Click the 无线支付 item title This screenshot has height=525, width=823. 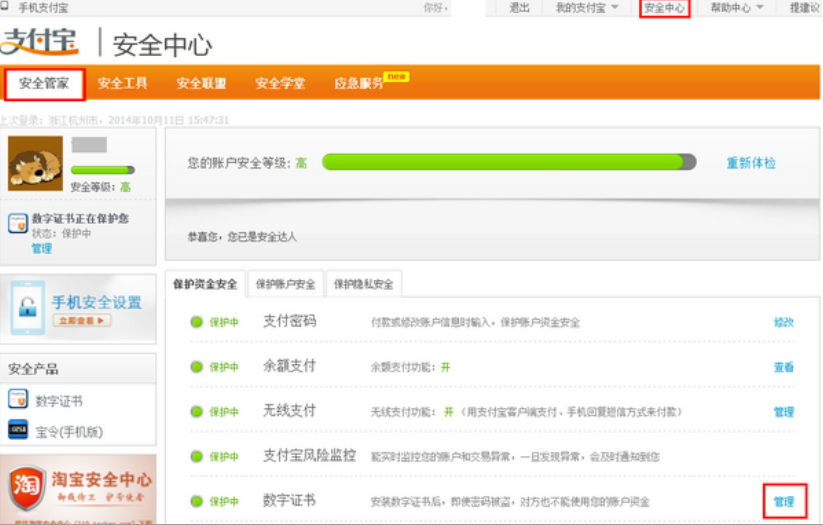click(289, 411)
